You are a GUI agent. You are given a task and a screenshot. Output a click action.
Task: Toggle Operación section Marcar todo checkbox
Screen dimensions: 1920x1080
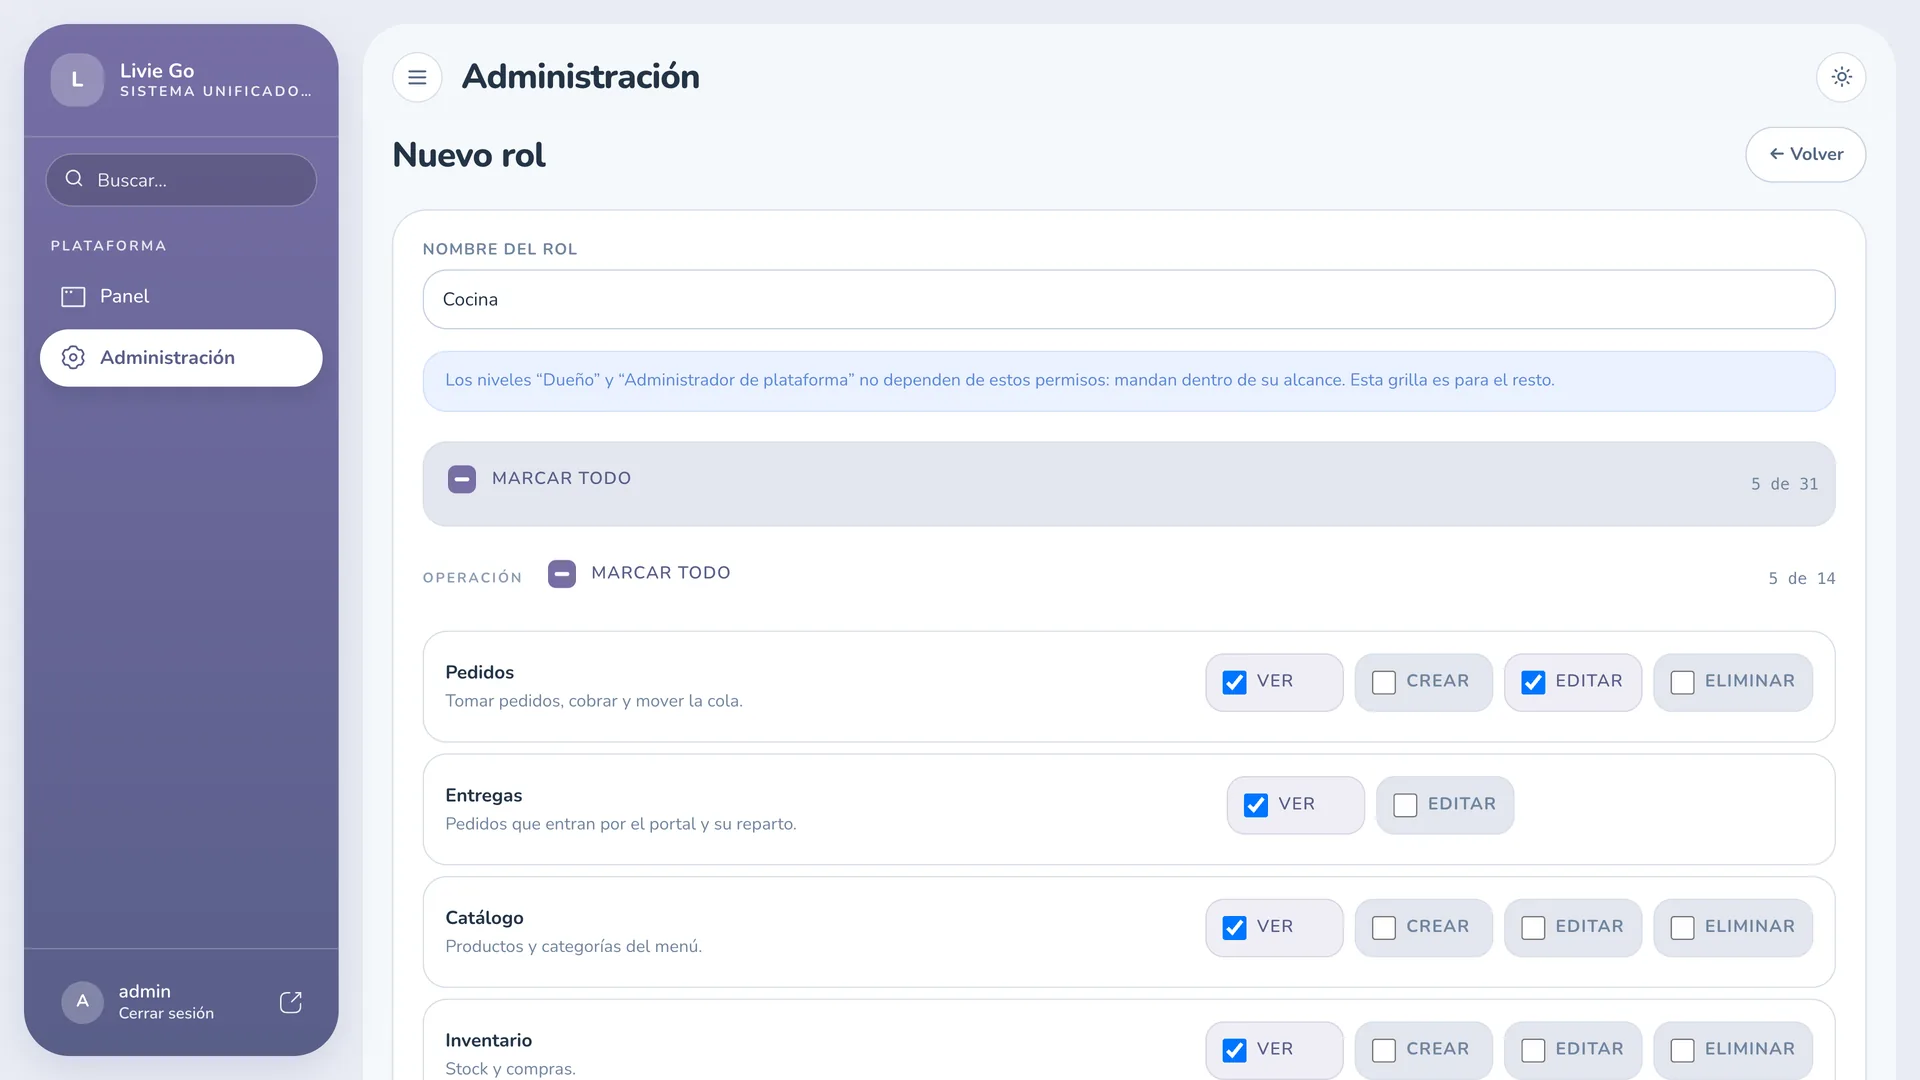(562, 574)
